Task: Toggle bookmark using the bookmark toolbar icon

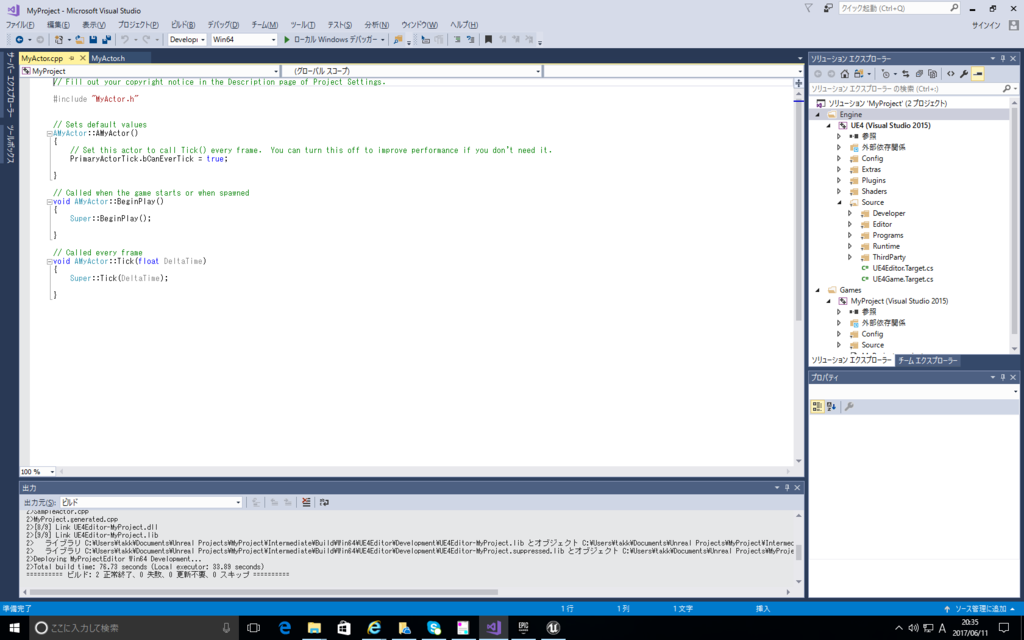Action: [x=488, y=40]
